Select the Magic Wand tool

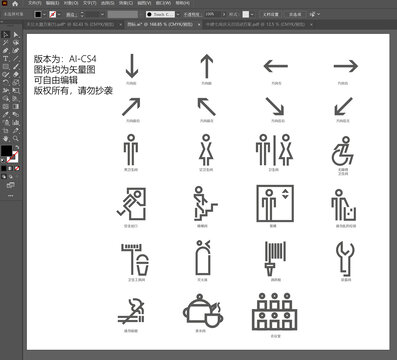(x=6, y=43)
